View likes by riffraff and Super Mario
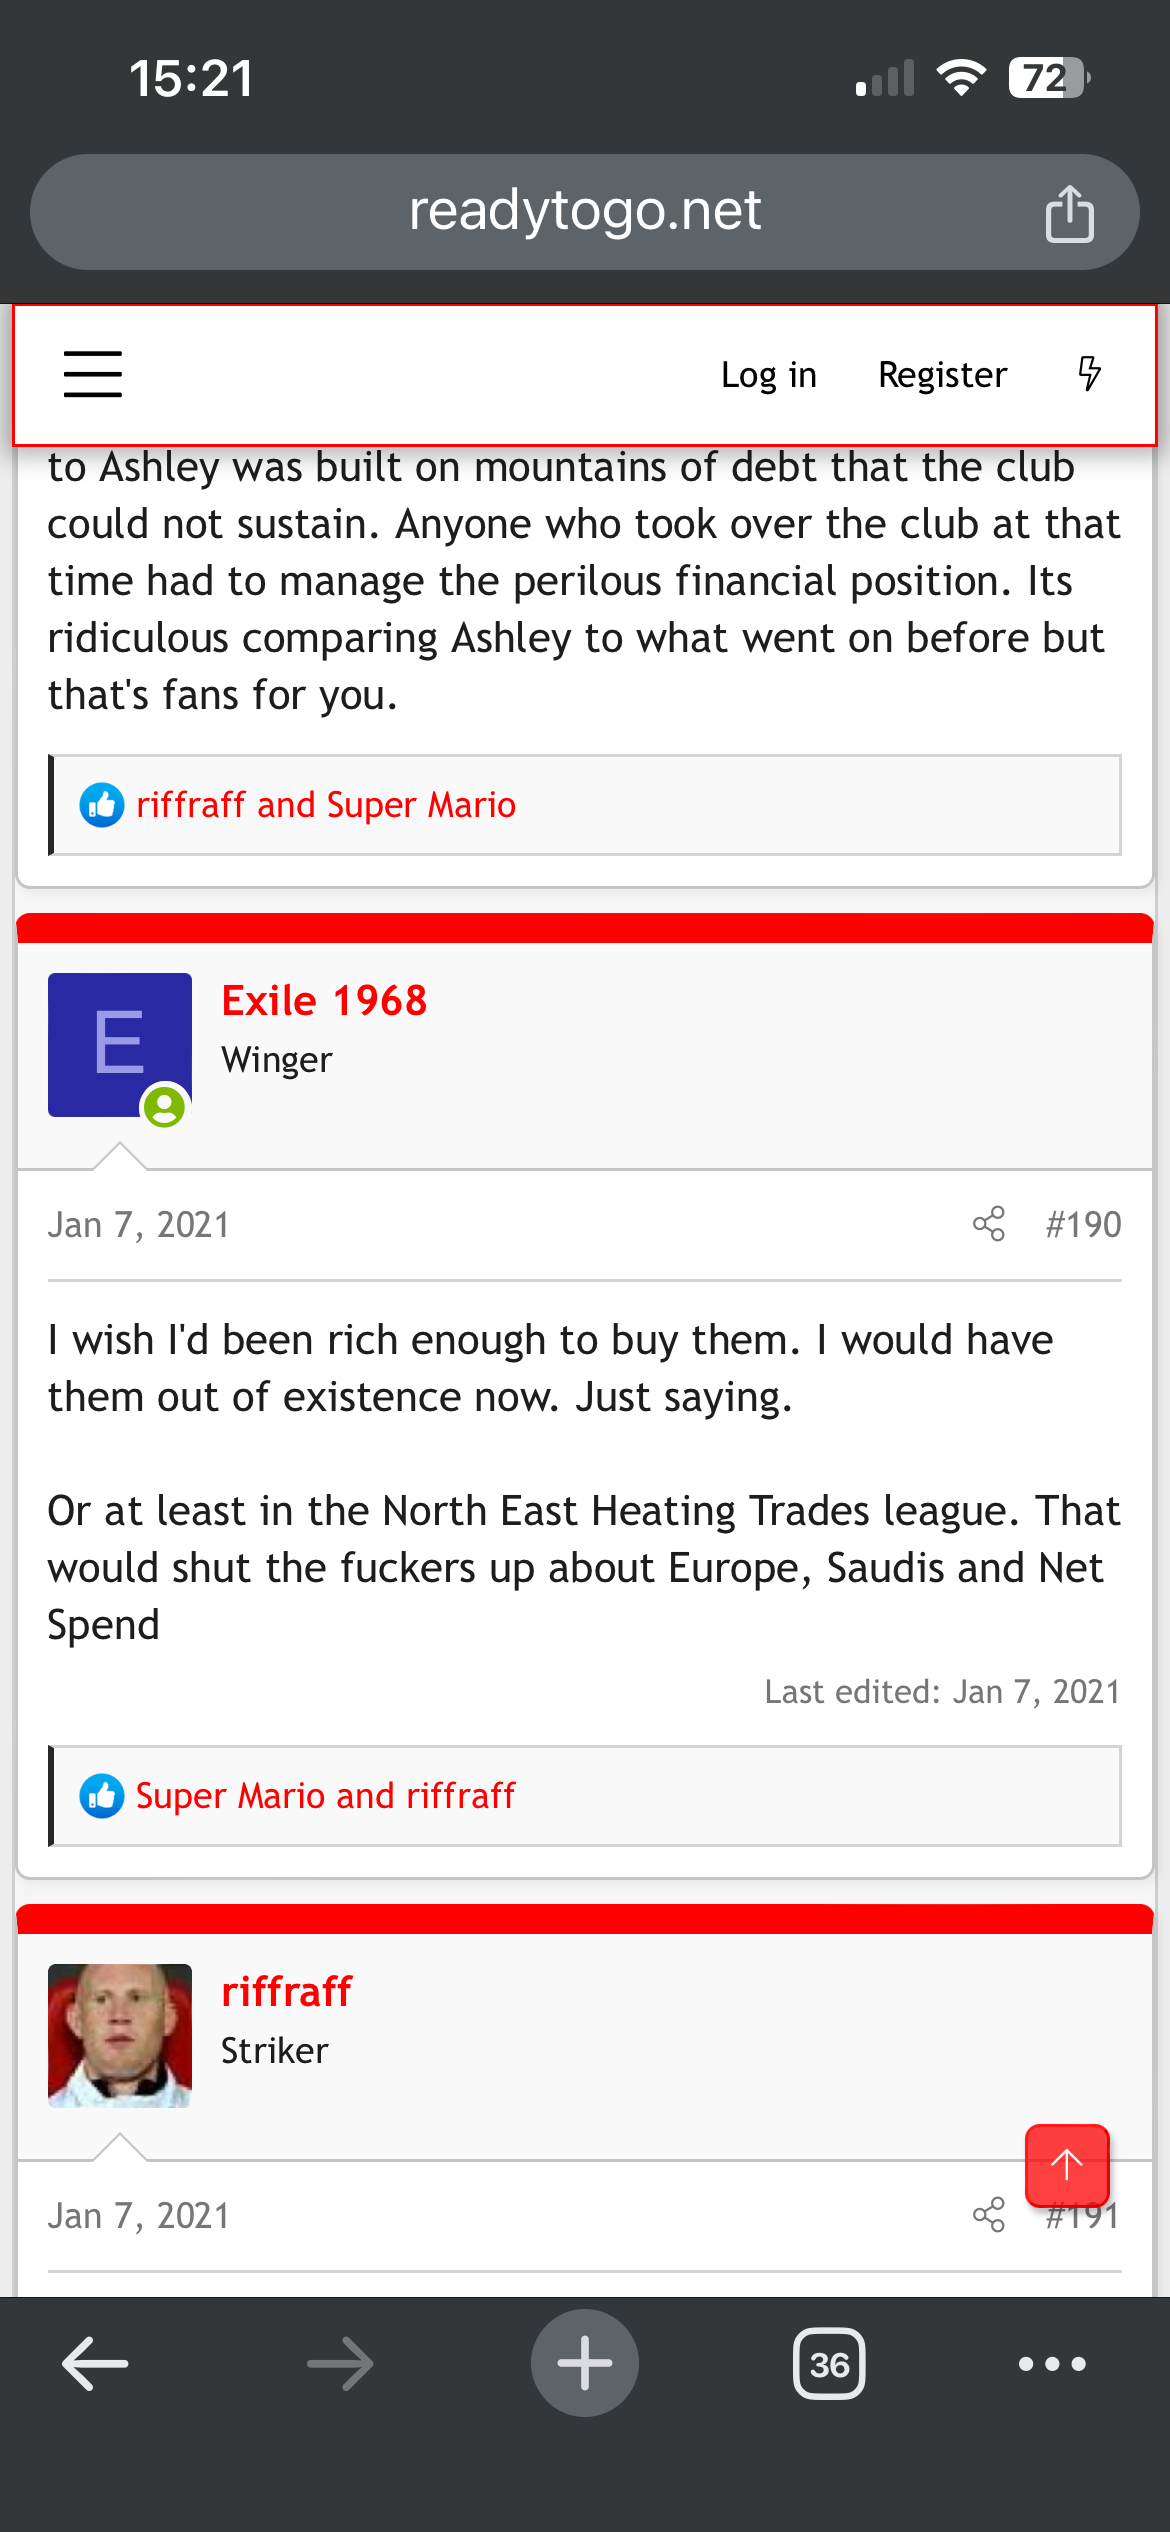The height and width of the screenshot is (2532, 1170). coord(326,805)
